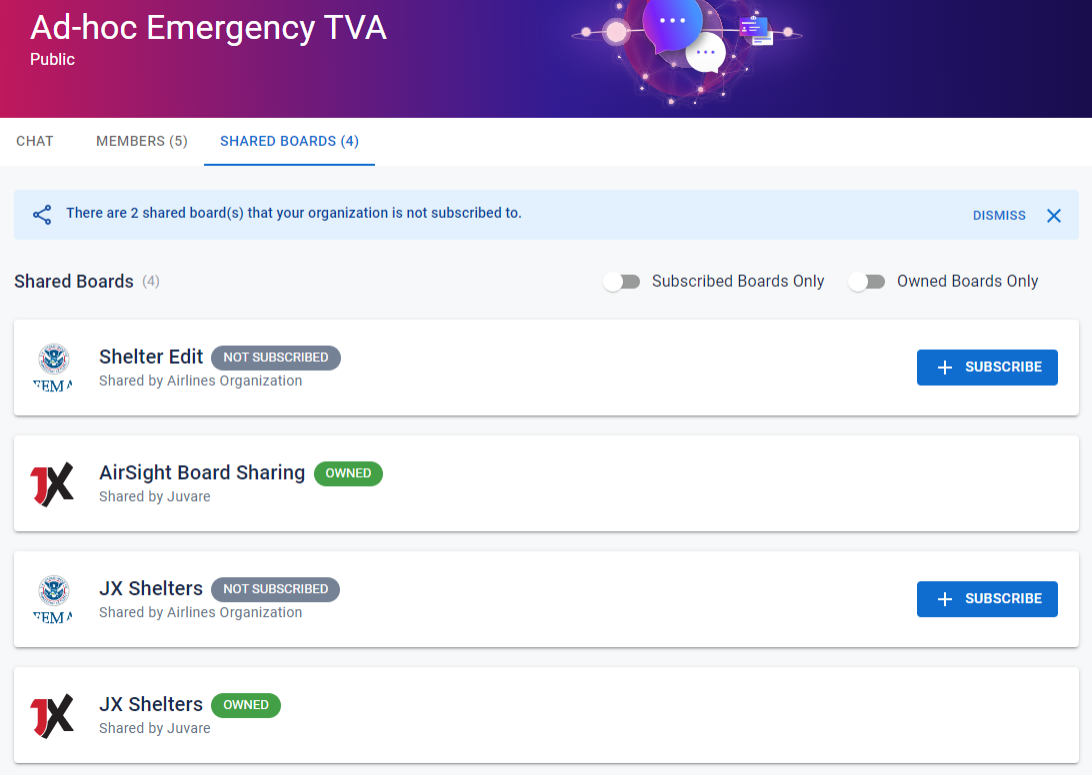Click the plus icon in Shelter Edit's Subscribe button
The height and width of the screenshot is (775, 1092).
(x=944, y=367)
